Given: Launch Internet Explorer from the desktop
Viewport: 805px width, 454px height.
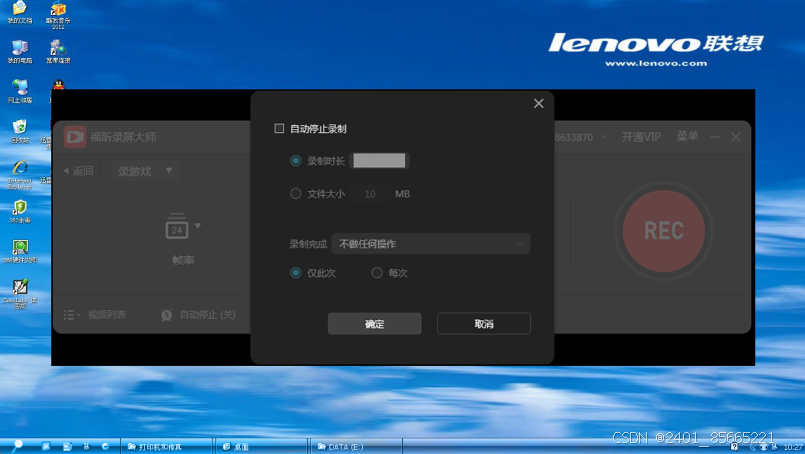Looking at the screenshot, I should (20, 175).
